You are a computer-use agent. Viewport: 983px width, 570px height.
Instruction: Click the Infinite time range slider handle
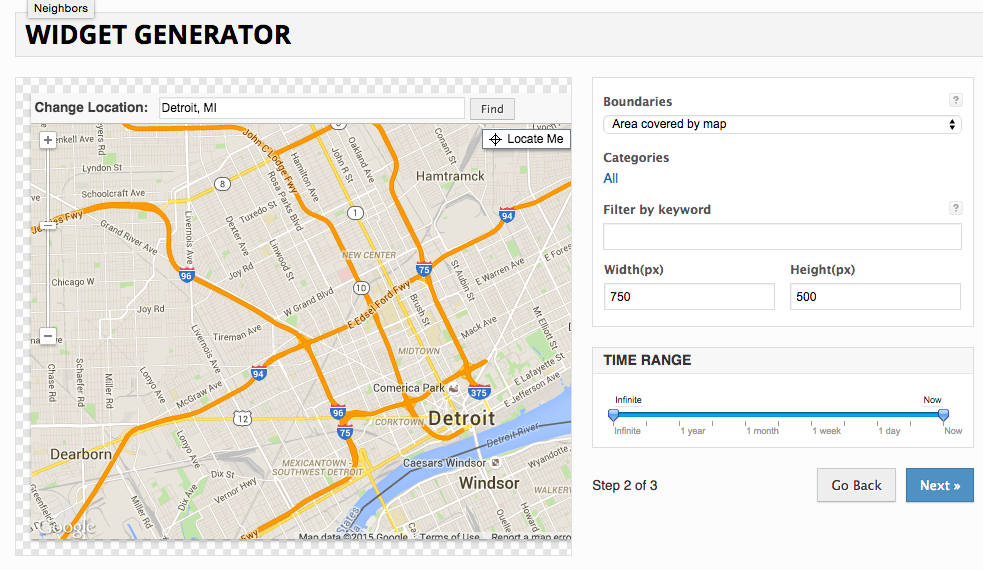click(x=614, y=414)
